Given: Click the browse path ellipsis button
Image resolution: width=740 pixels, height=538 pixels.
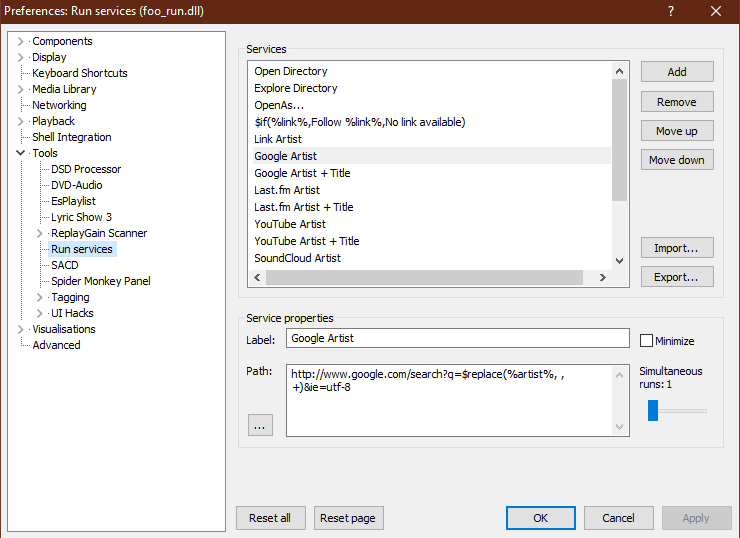Looking at the screenshot, I should coord(260,425).
